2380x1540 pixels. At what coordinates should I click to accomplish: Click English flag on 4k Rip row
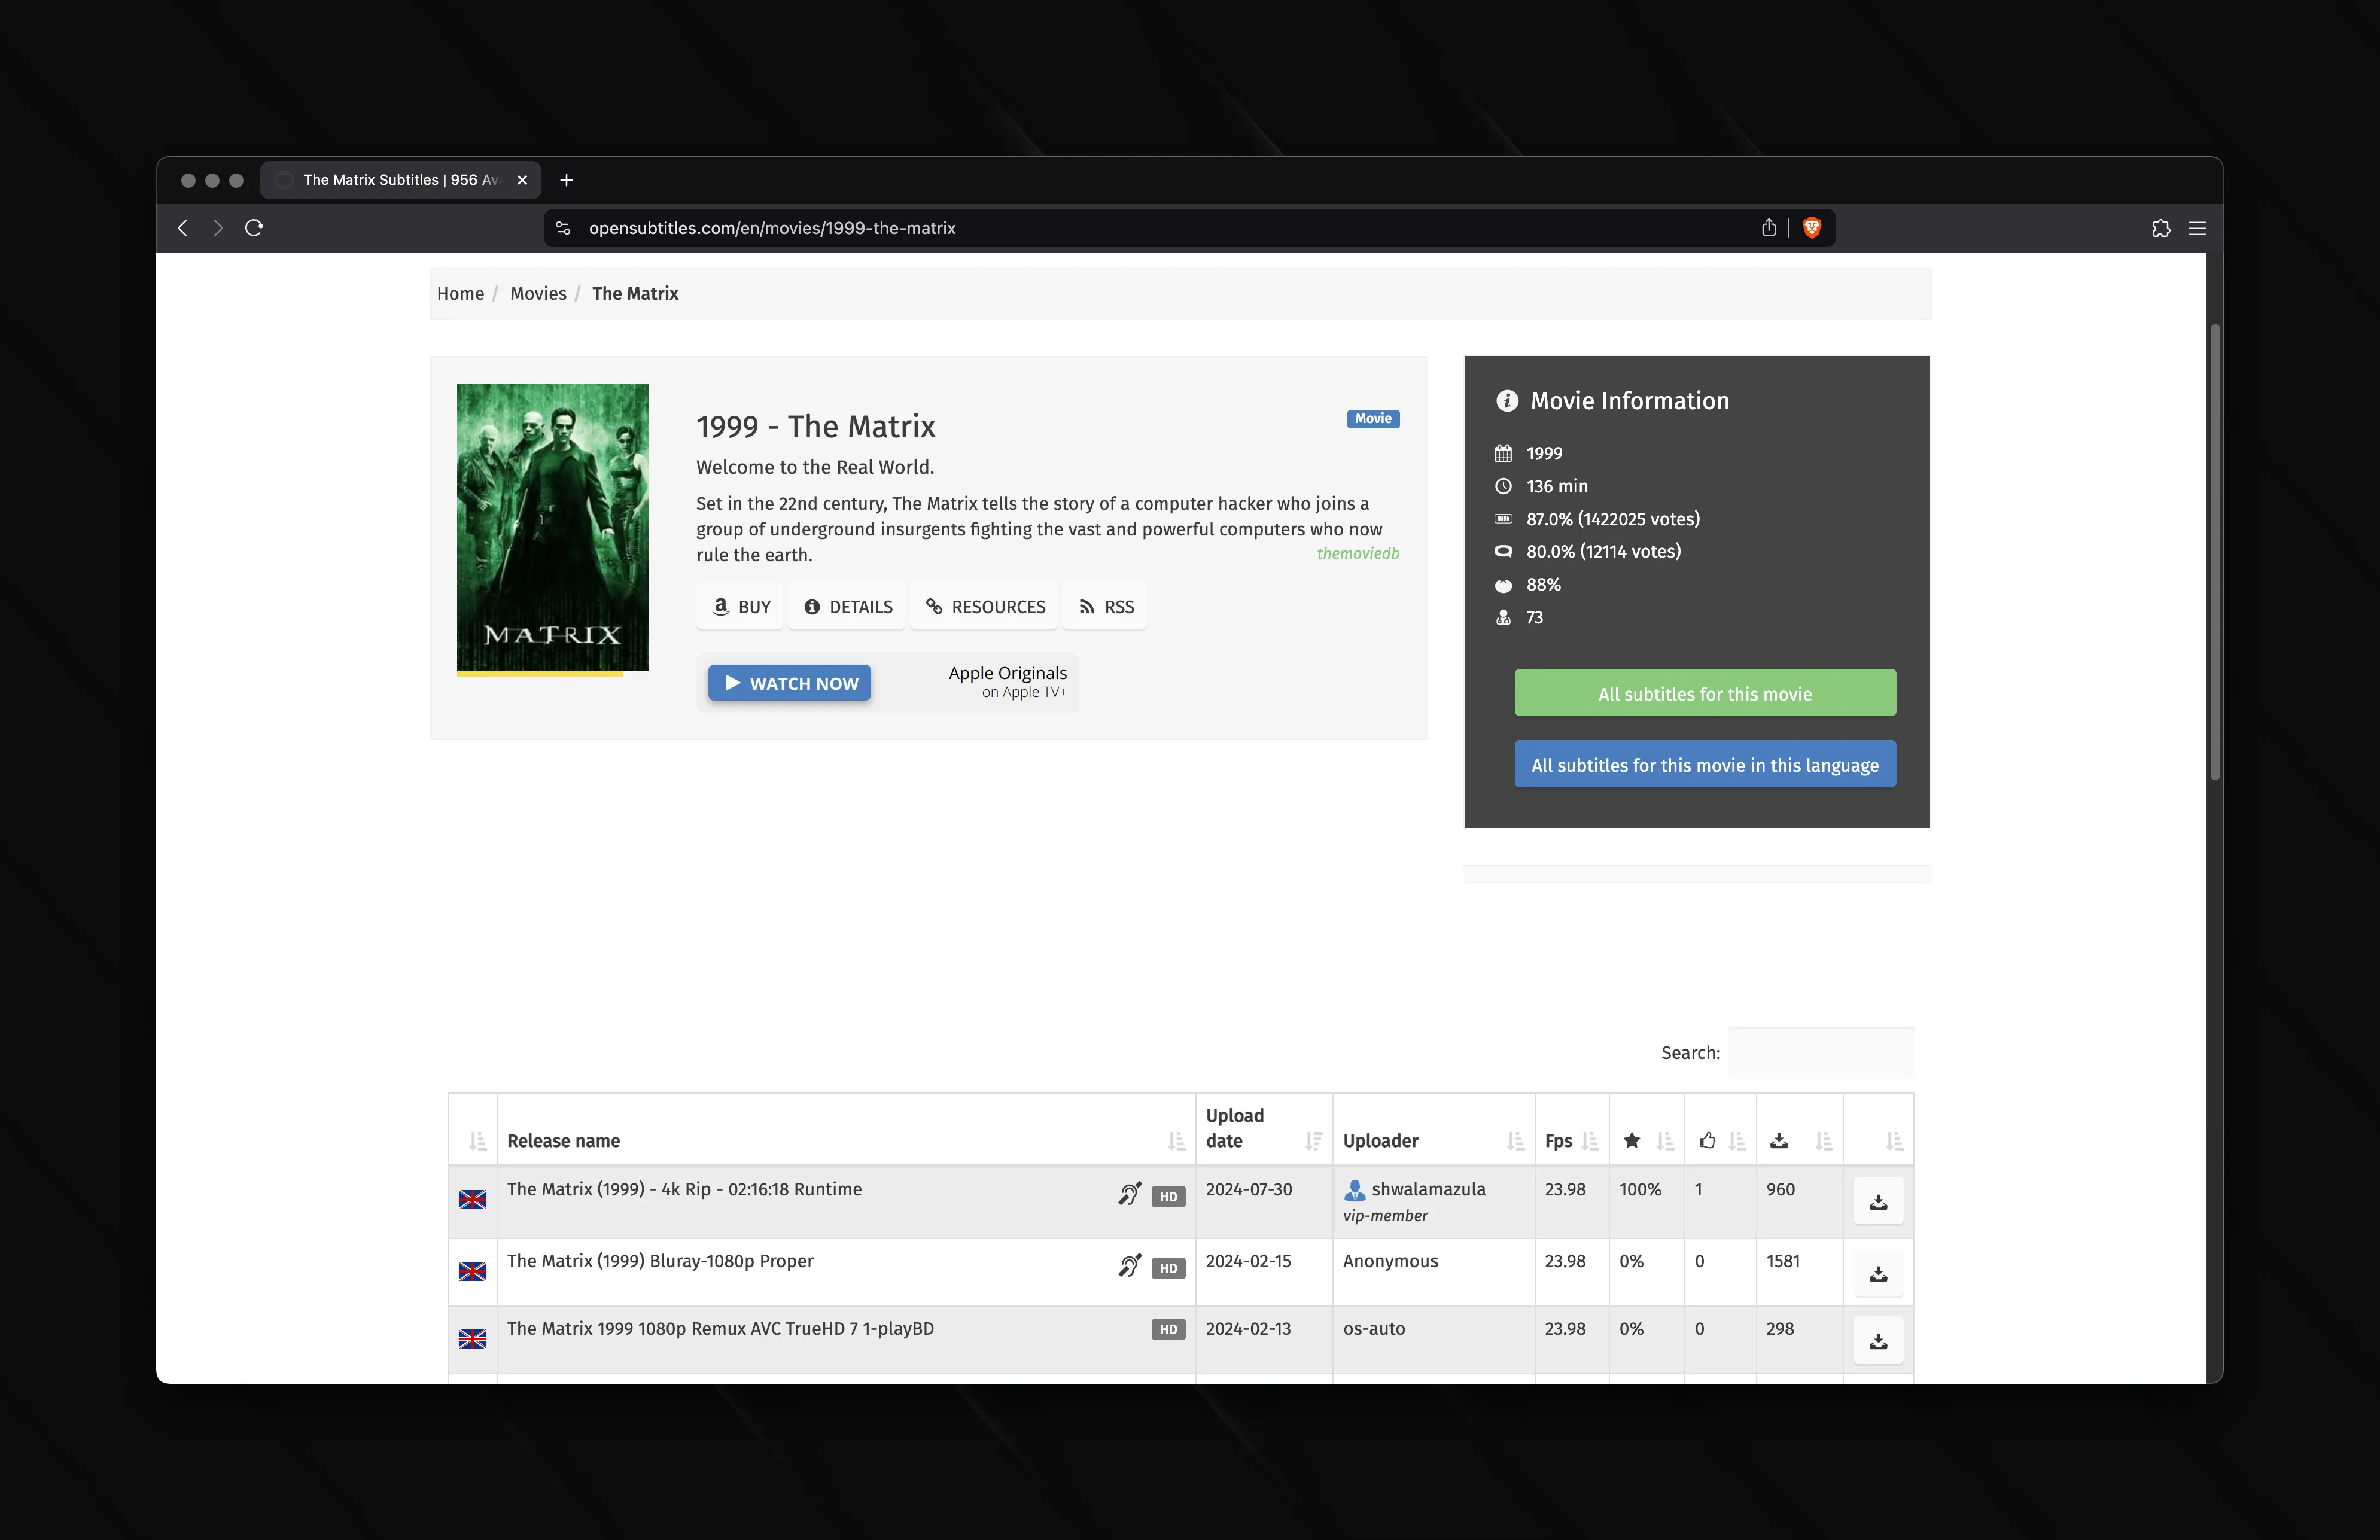pyautogui.click(x=472, y=1199)
